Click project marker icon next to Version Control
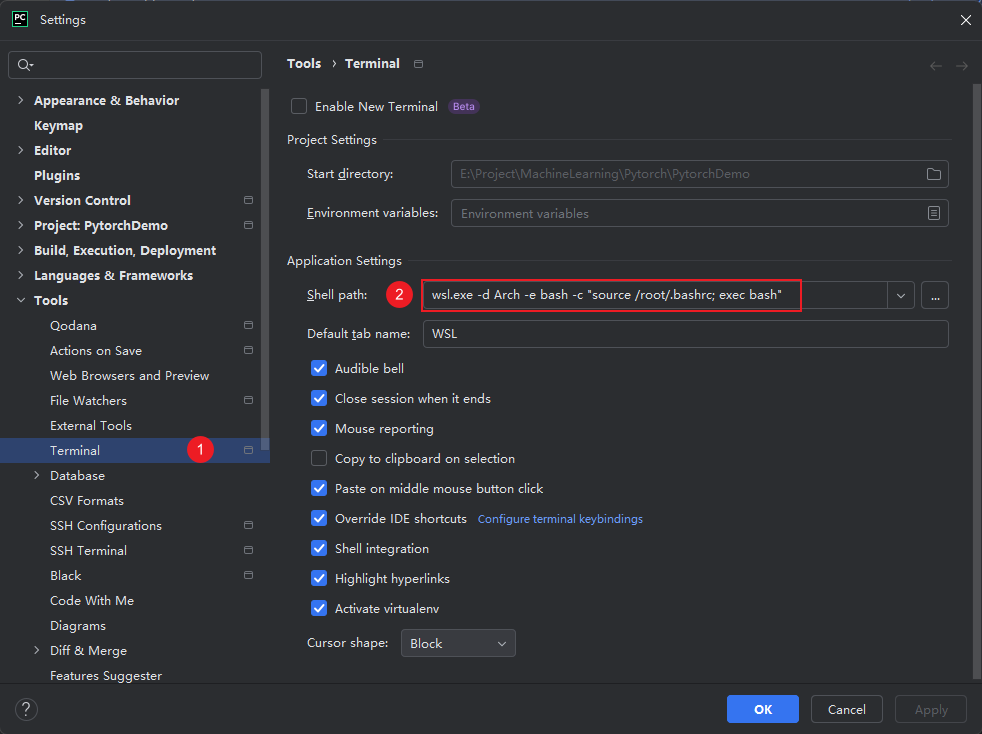This screenshot has width=982, height=734. [249, 200]
